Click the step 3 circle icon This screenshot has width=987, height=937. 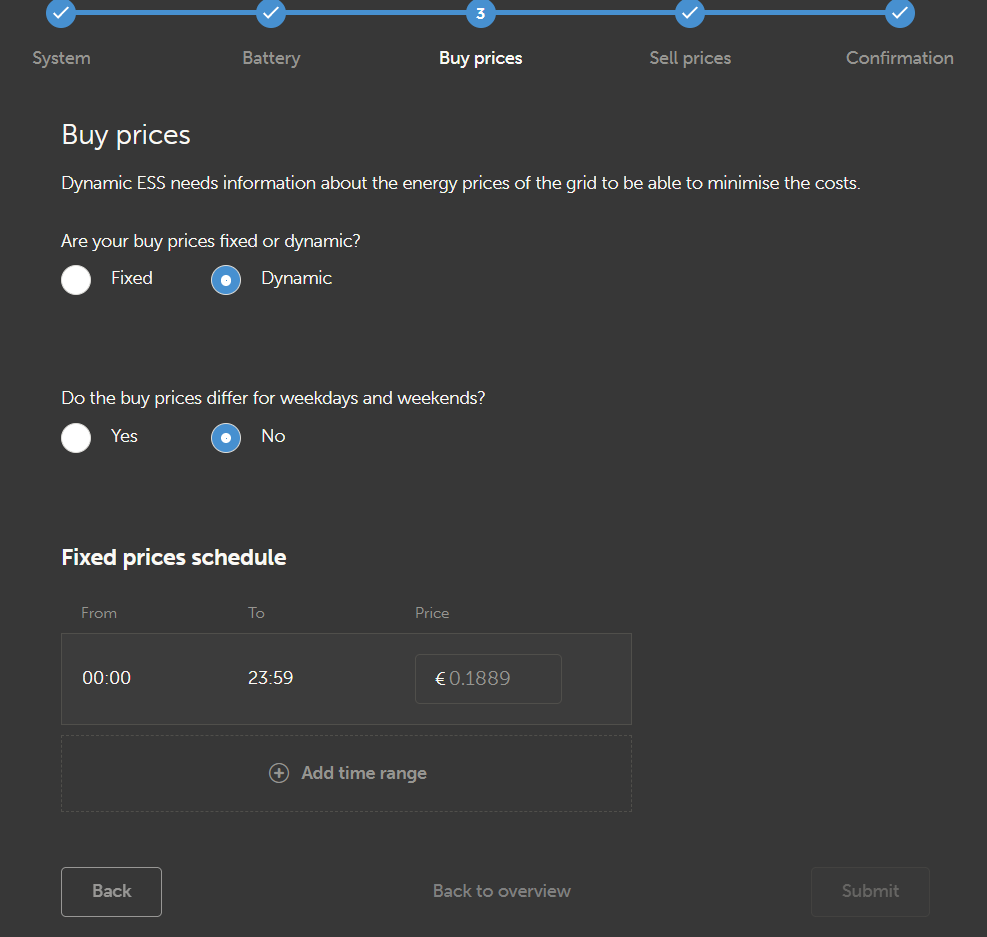point(480,13)
